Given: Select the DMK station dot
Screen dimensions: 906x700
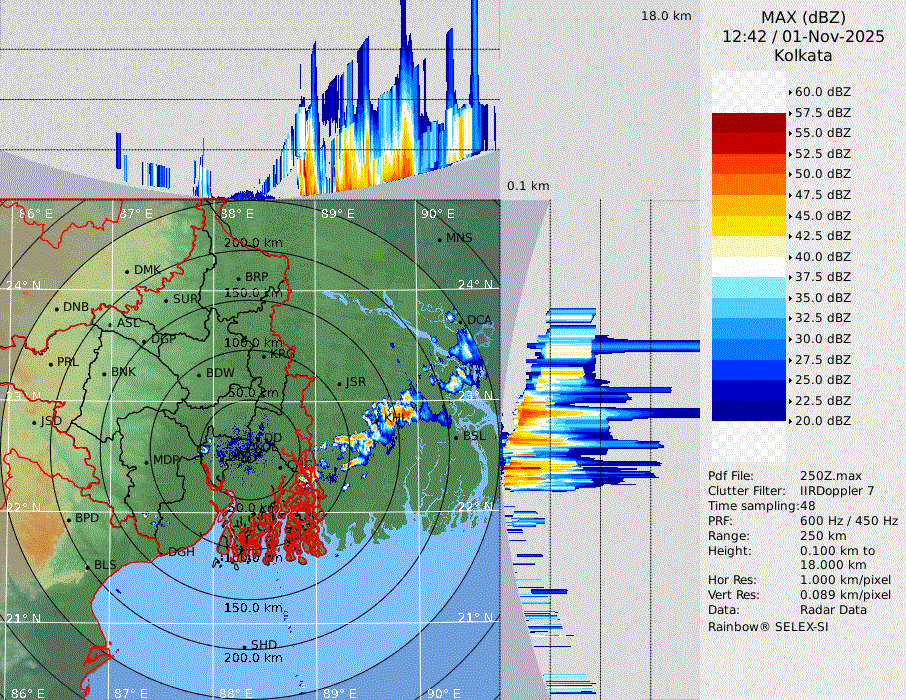Looking at the screenshot, I should (128, 271).
